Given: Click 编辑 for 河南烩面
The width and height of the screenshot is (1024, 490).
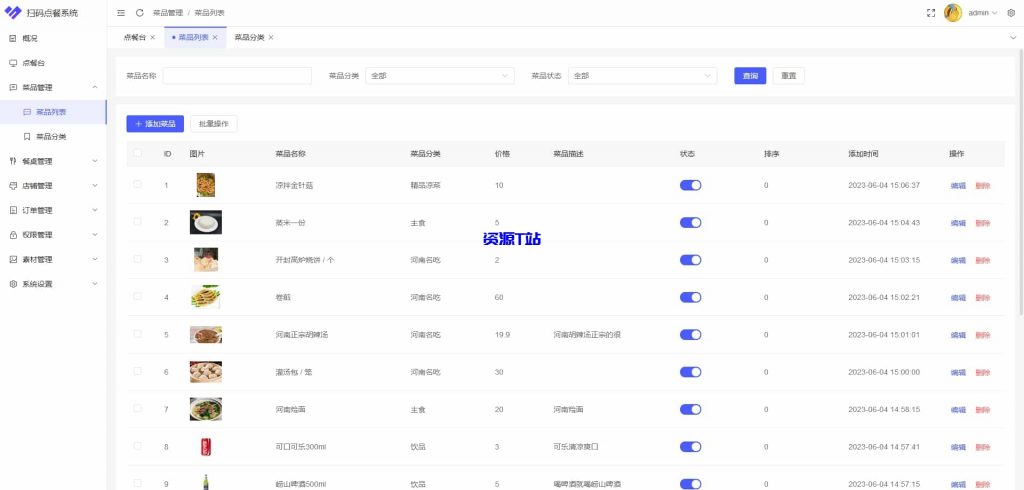Looking at the screenshot, I should pyautogui.click(x=958, y=410).
